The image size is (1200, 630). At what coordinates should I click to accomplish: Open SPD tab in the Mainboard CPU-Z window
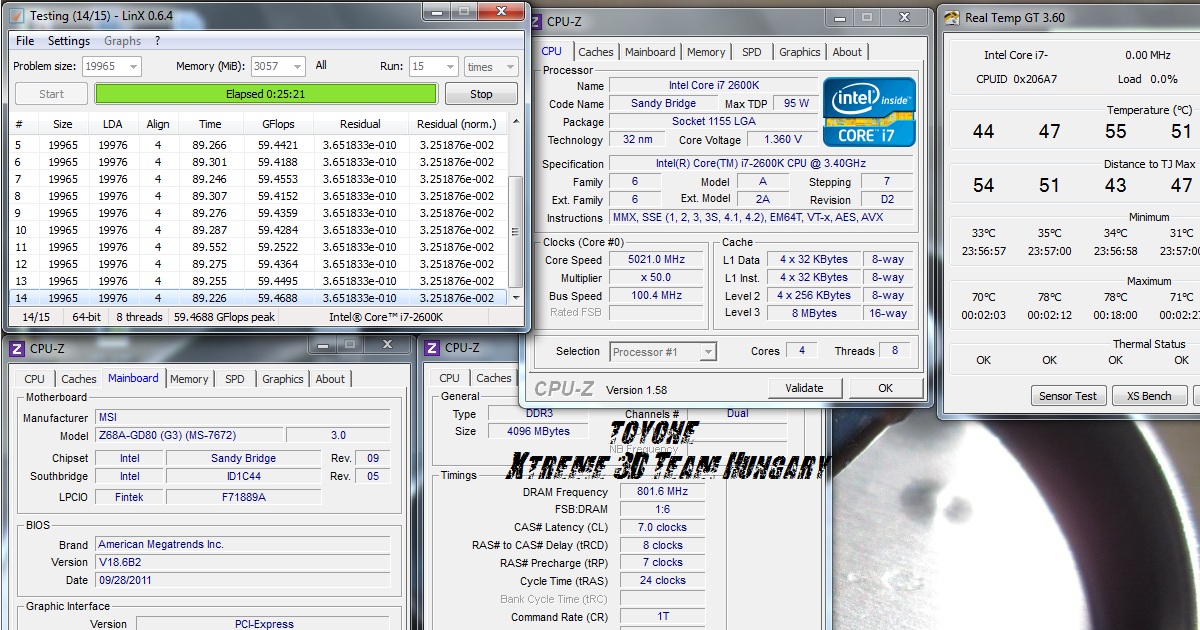[234, 379]
